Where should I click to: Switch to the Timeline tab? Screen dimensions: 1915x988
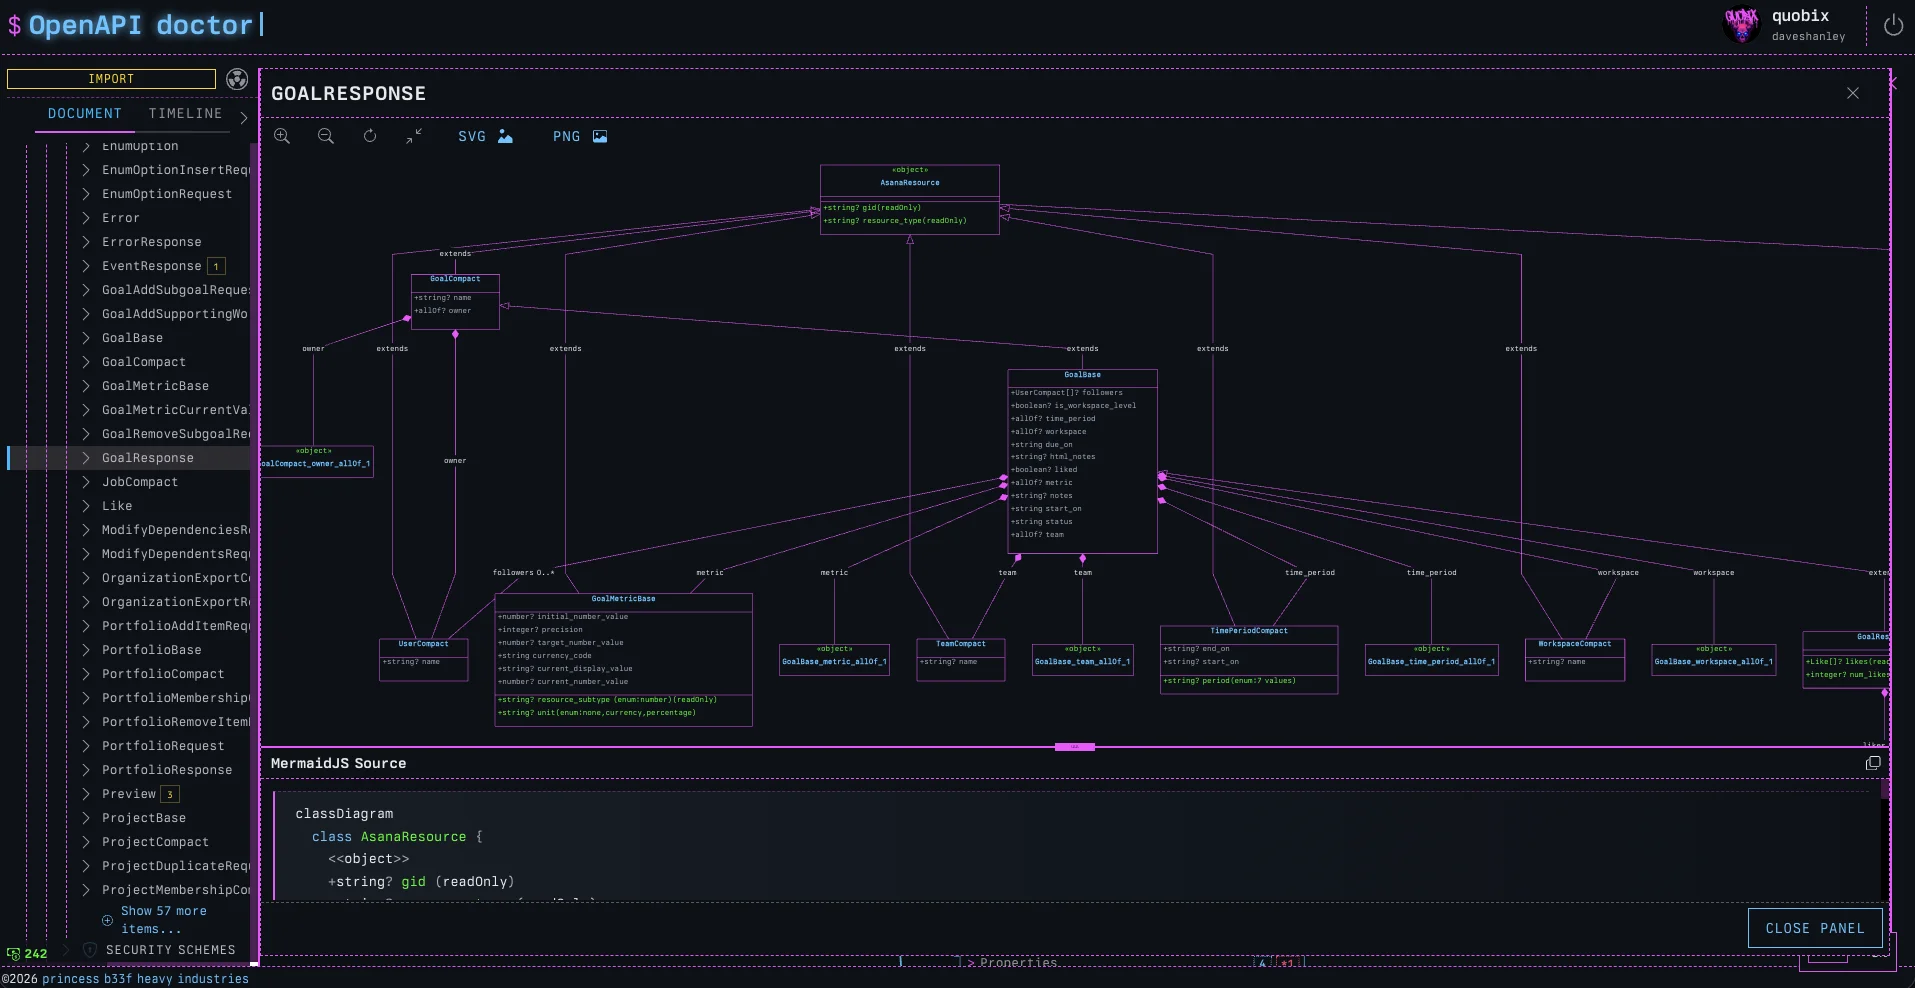[185, 114]
